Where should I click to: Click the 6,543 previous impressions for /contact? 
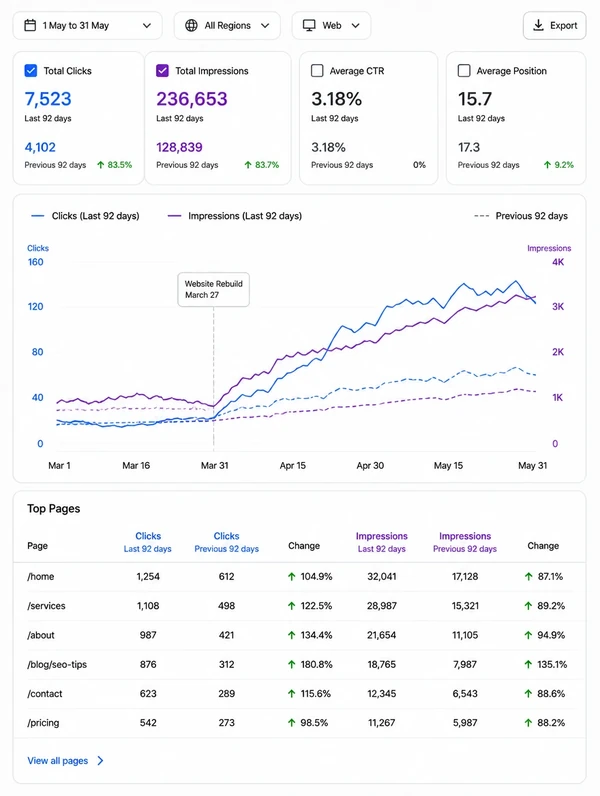point(465,693)
